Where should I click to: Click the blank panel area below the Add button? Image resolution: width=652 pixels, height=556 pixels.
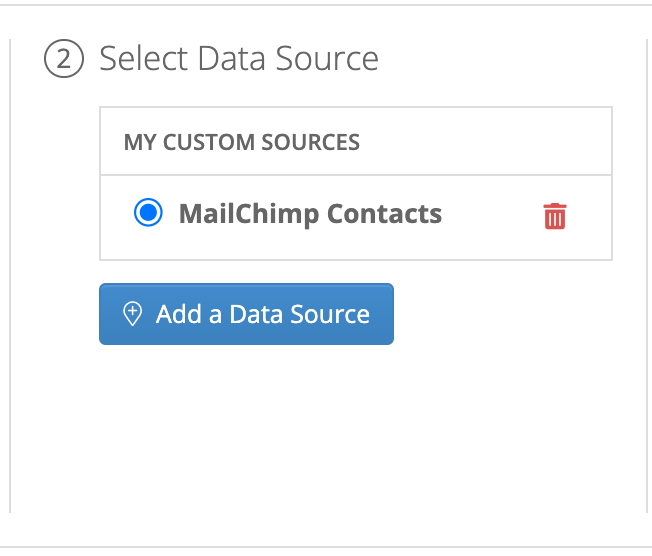point(328,428)
